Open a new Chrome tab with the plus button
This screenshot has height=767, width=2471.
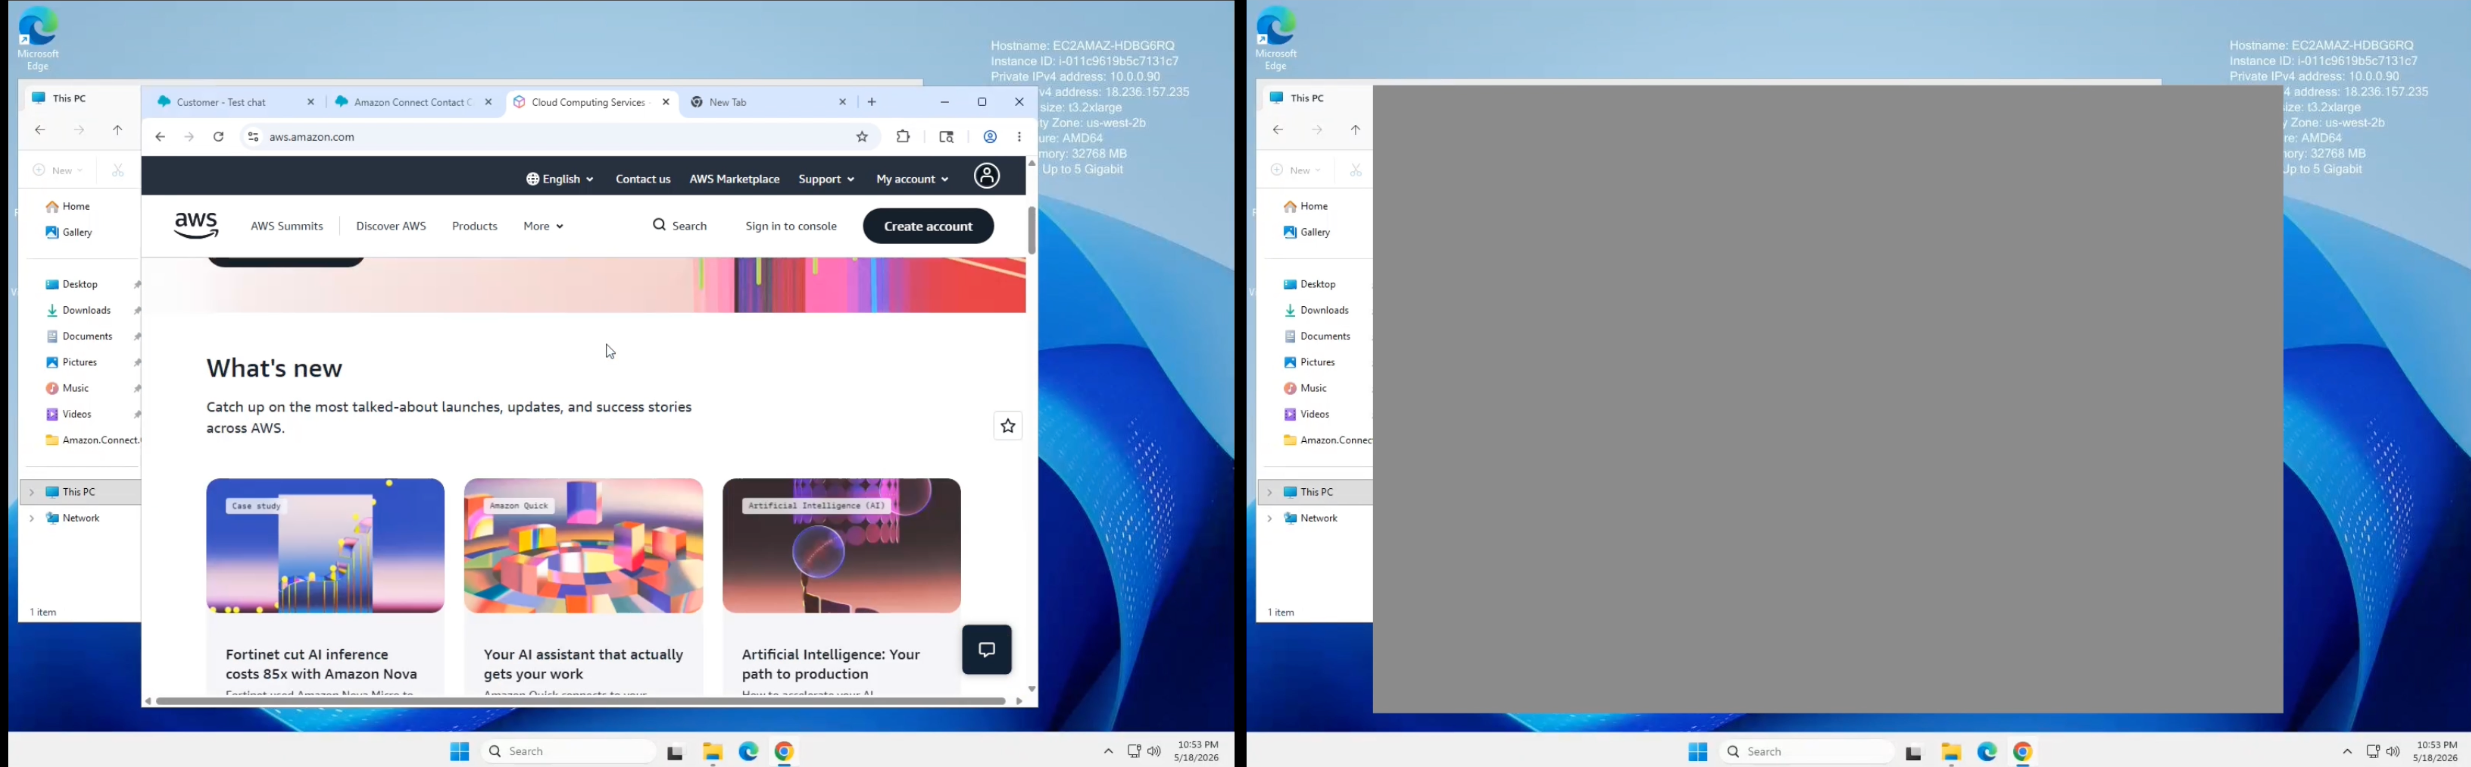click(872, 102)
